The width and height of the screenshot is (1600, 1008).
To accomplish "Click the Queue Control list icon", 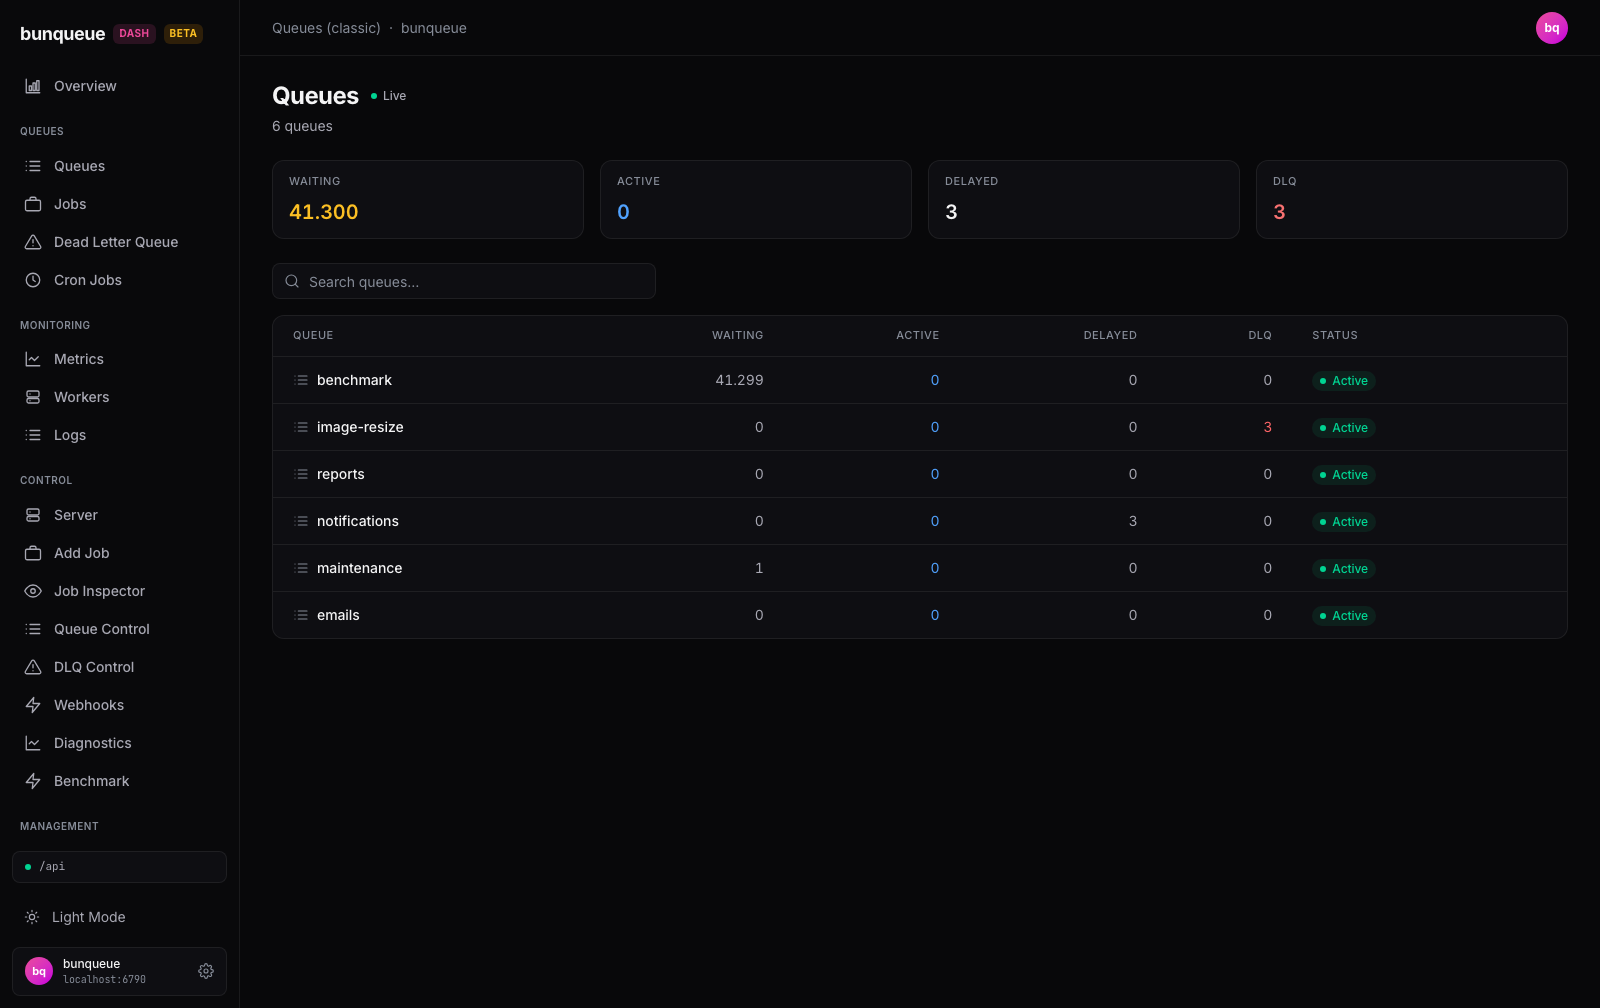I will (x=33, y=629).
